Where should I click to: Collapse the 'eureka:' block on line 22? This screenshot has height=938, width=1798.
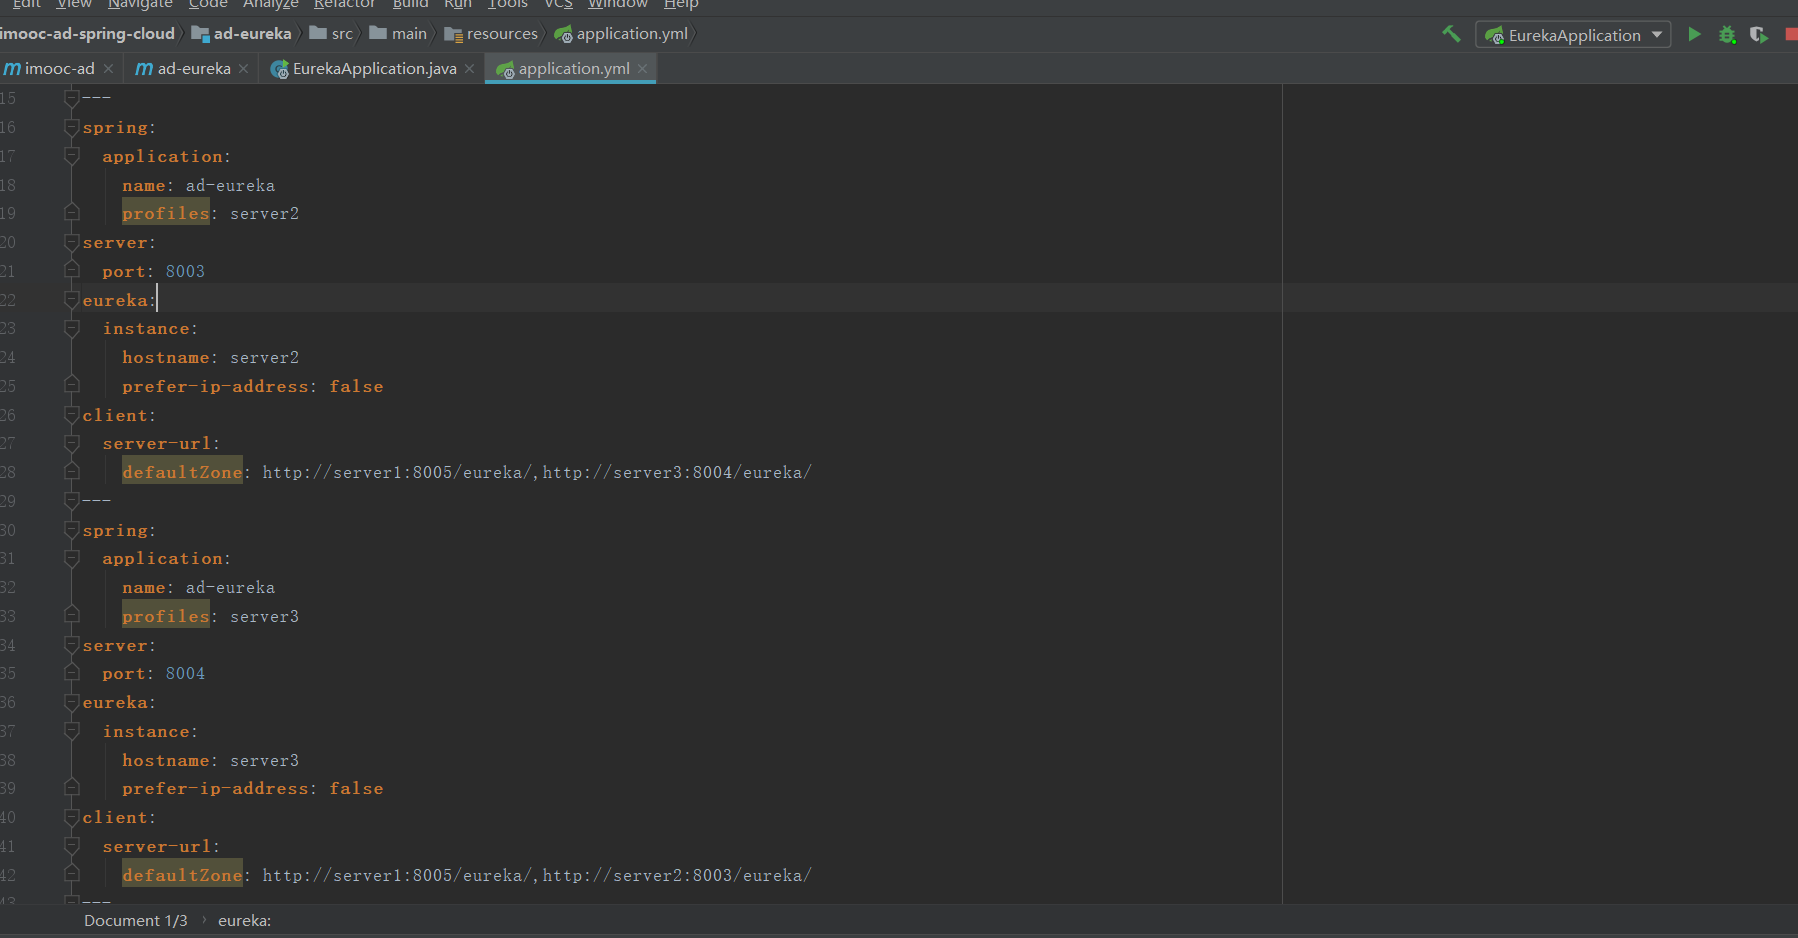tap(72, 301)
